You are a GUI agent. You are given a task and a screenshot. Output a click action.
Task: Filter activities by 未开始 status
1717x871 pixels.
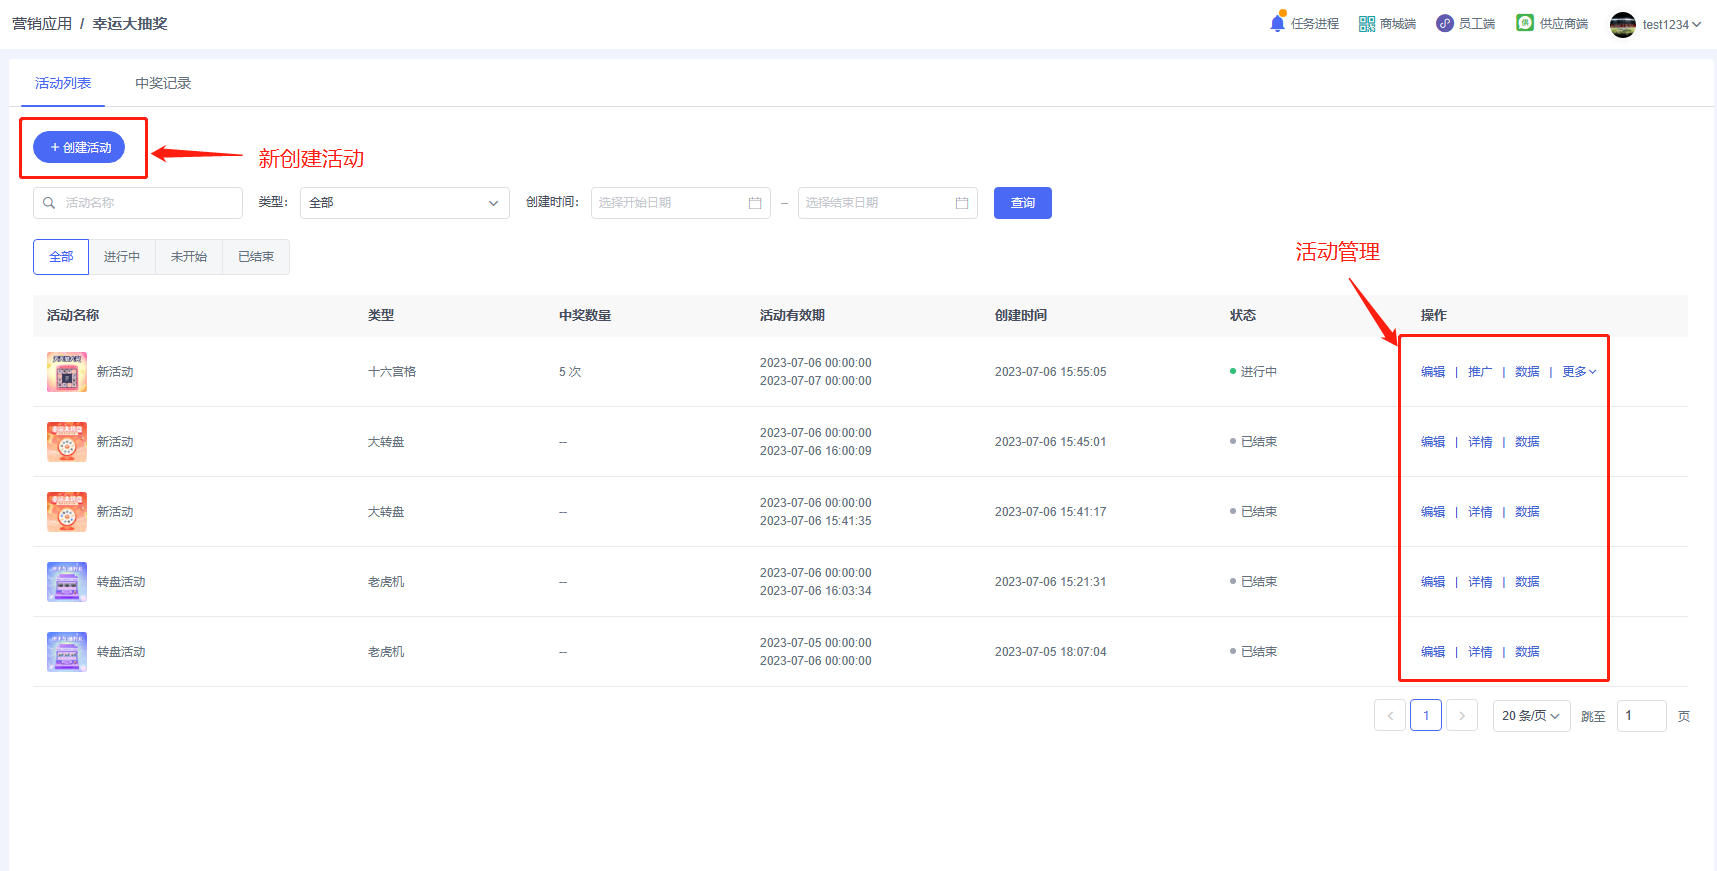pos(189,257)
